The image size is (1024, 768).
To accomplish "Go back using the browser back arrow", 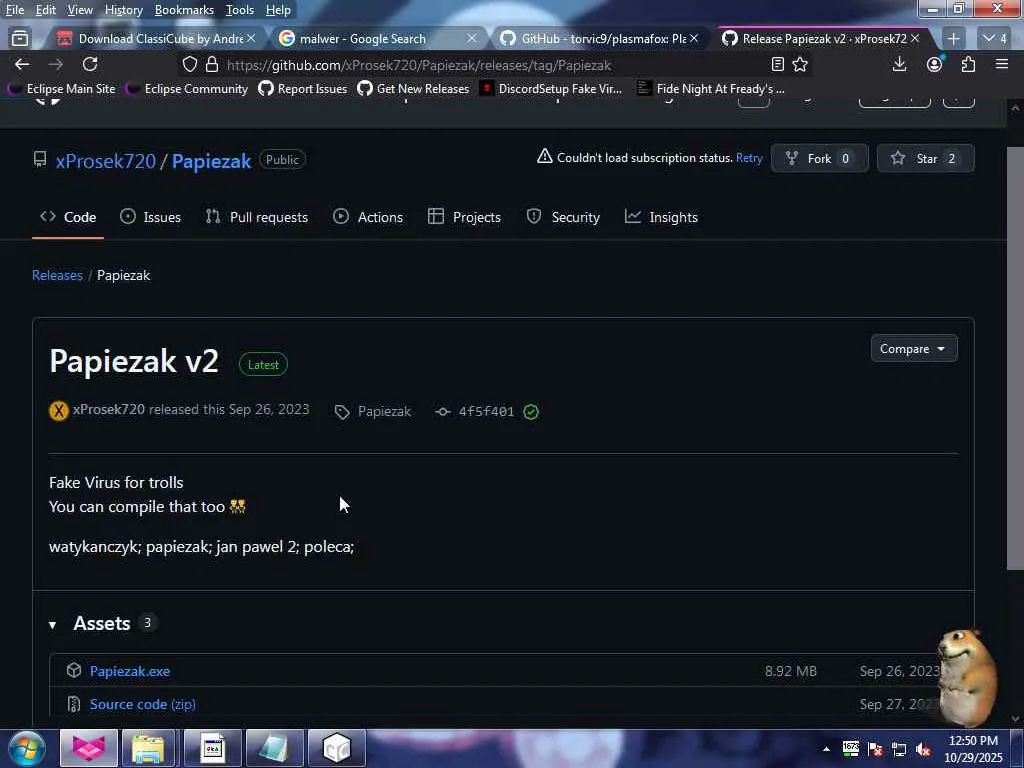I will click(x=22, y=64).
